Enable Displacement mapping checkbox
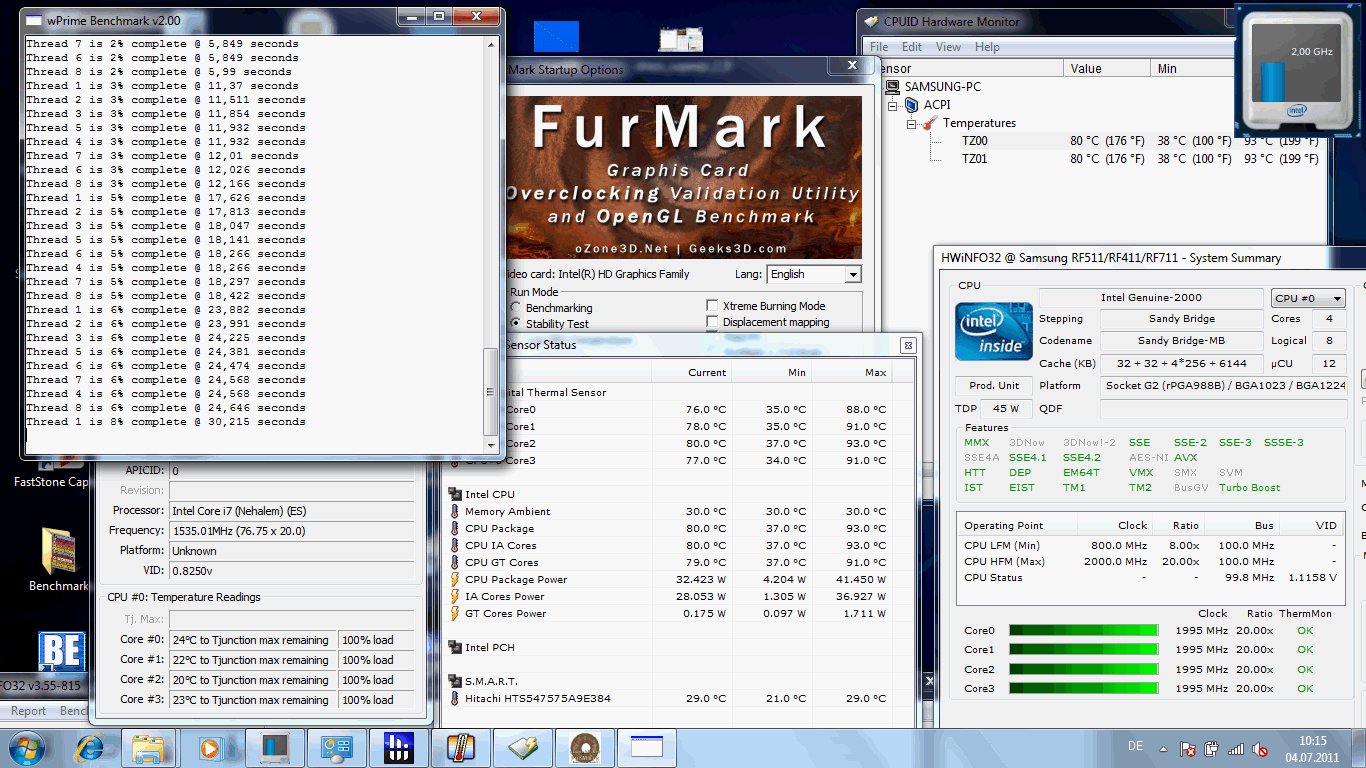 [712, 322]
